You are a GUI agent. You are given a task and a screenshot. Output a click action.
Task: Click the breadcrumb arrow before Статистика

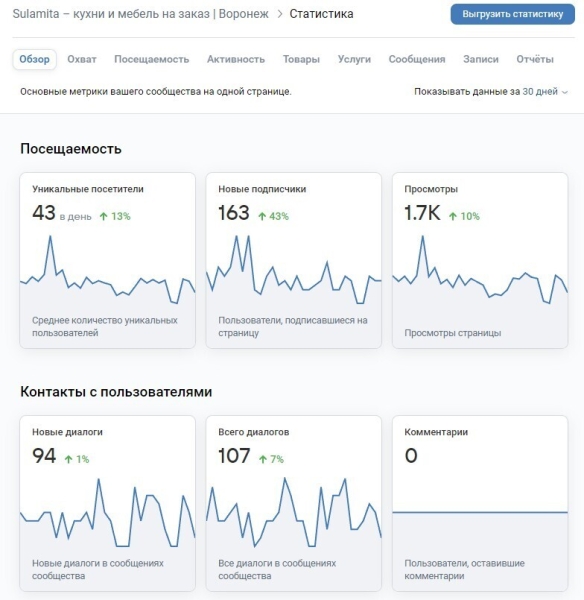[x=280, y=14]
